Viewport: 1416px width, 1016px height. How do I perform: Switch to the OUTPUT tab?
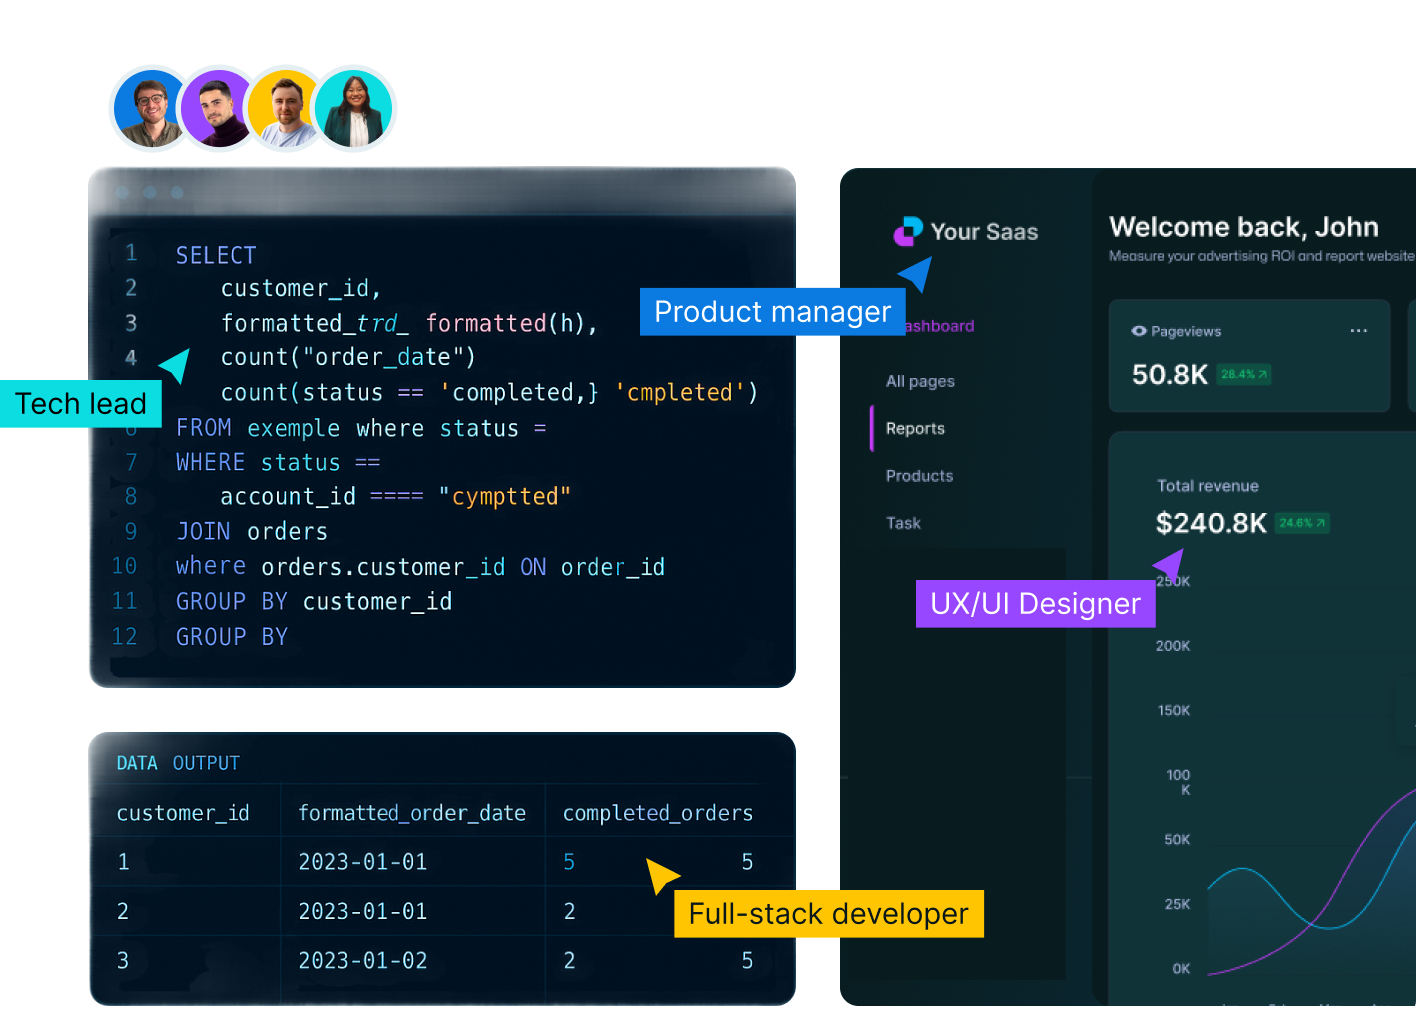pyautogui.click(x=206, y=763)
